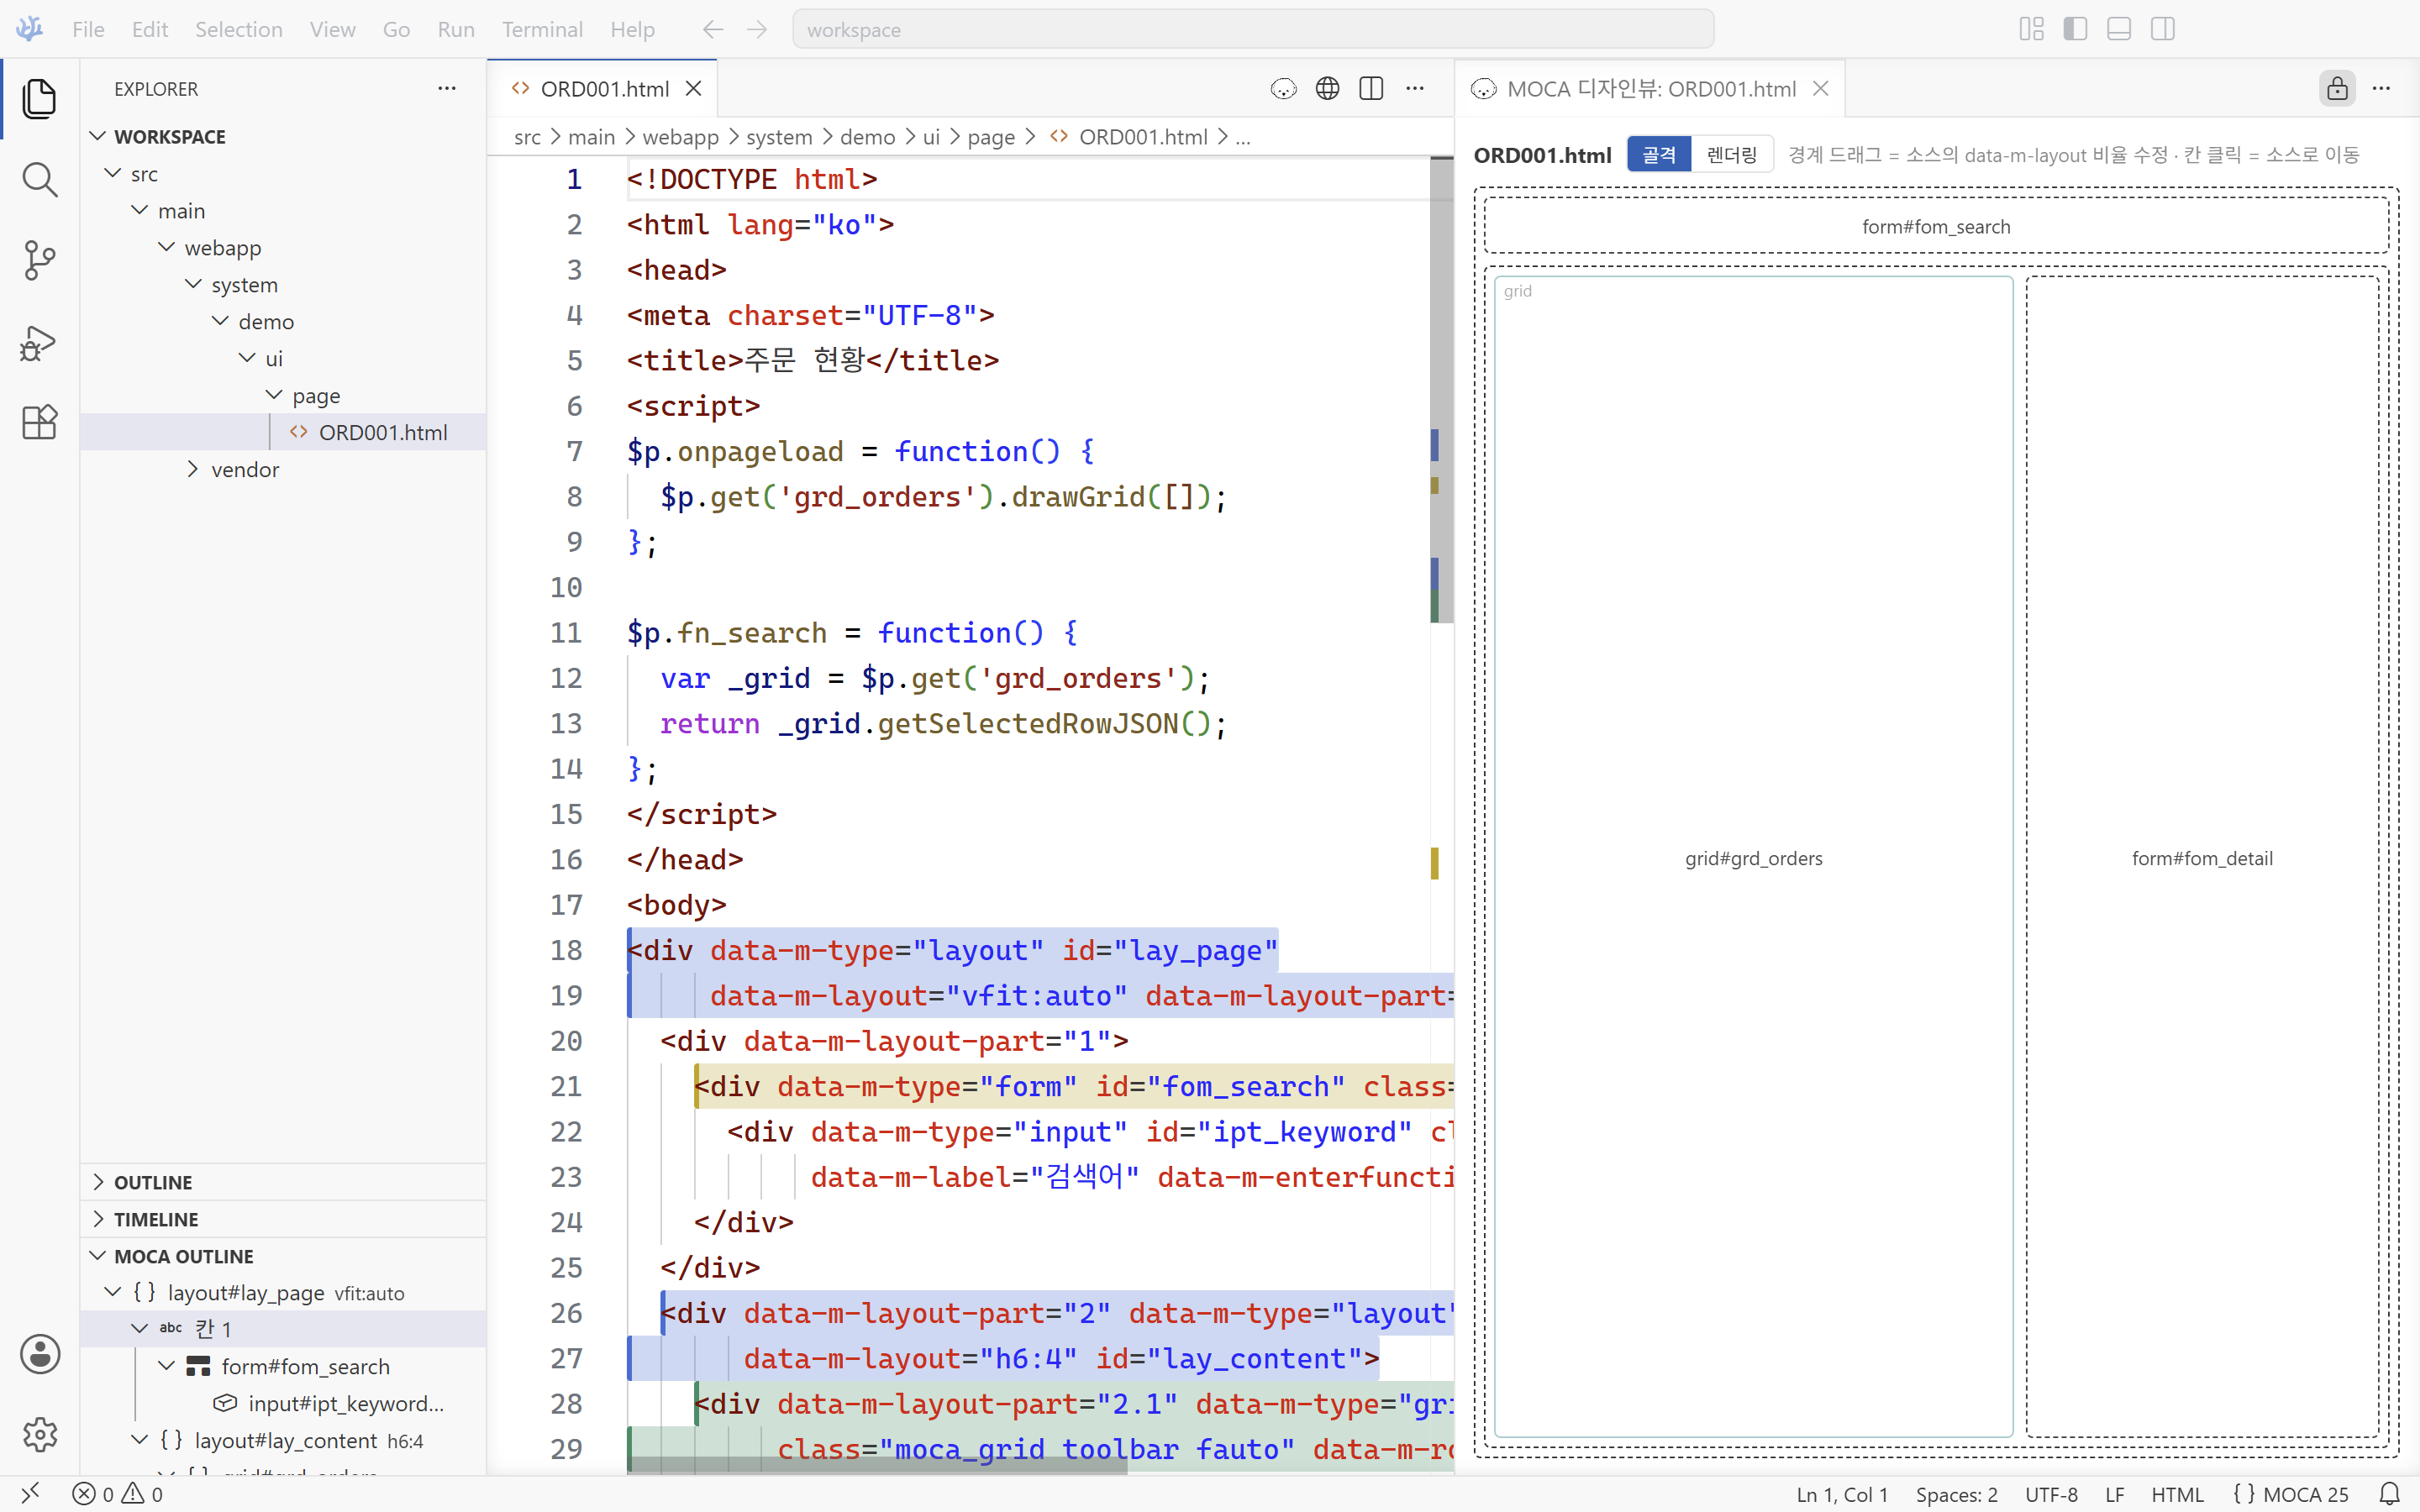Toggle the bottom Panel visibility
Image resolution: width=2420 pixels, height=1512 pixels.
2119,29
